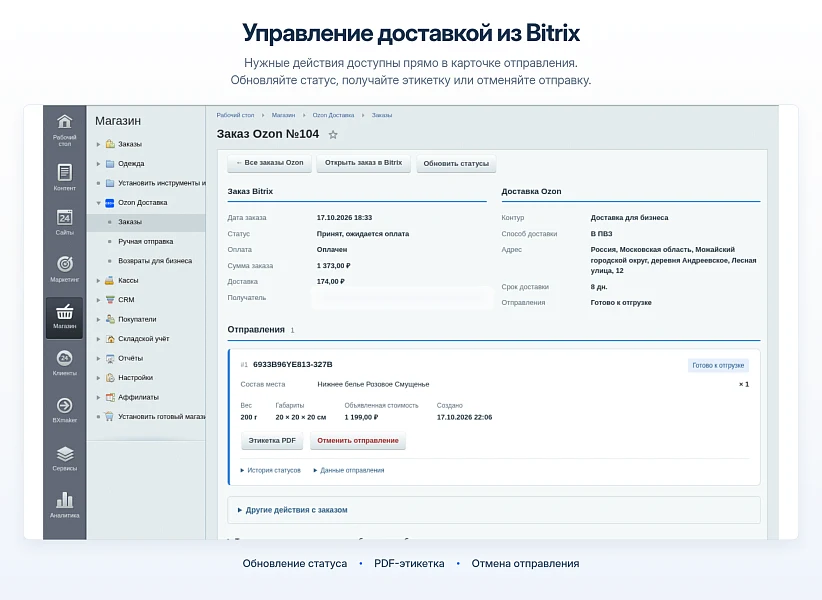Open the BXmaker arrow icon
The height and width of the screenshot is (600, 822).
tap(64, 405)
